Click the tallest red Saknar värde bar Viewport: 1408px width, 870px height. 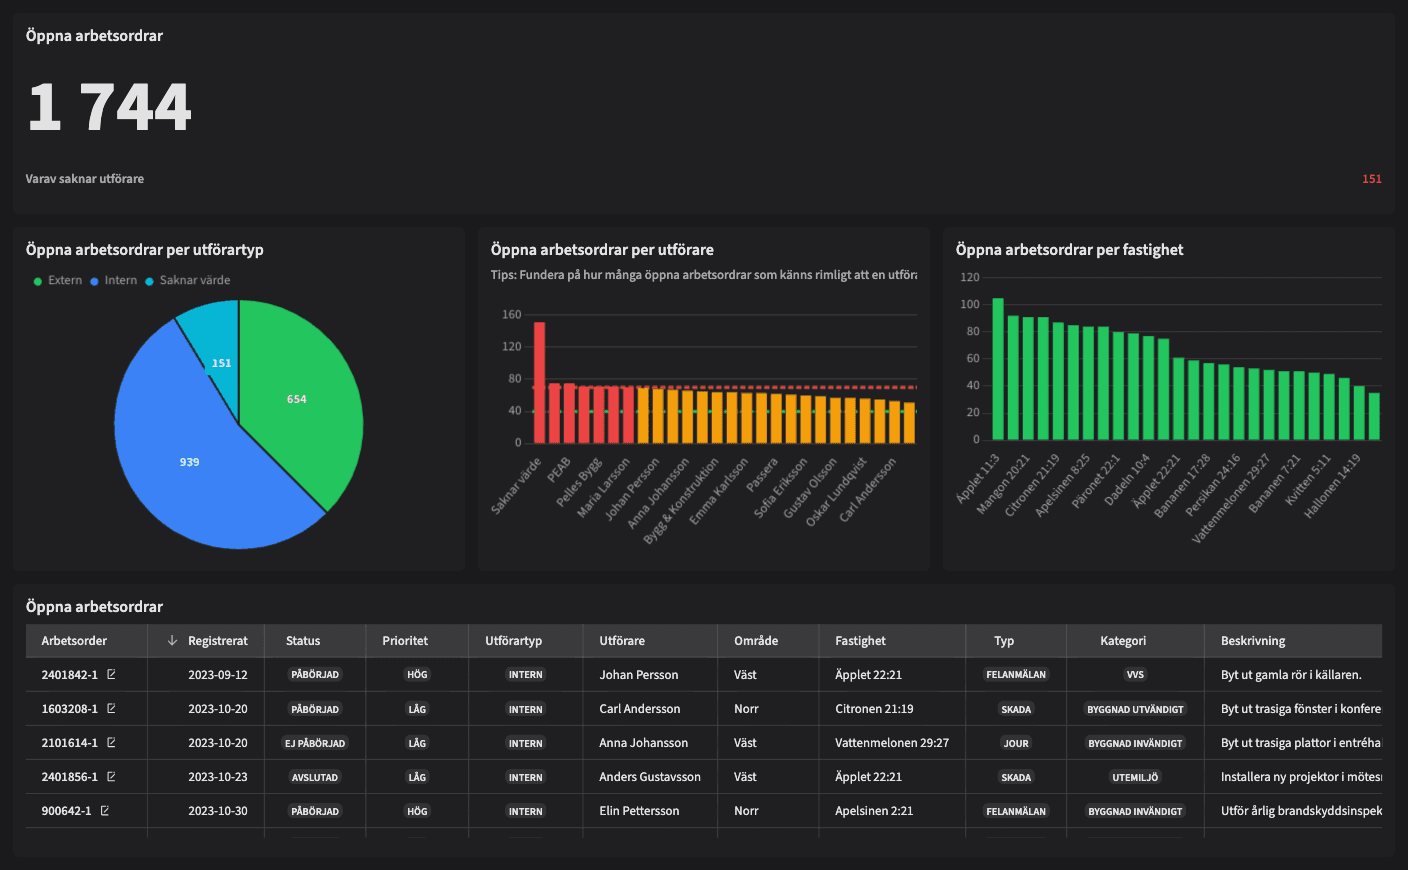pos(540,382)
